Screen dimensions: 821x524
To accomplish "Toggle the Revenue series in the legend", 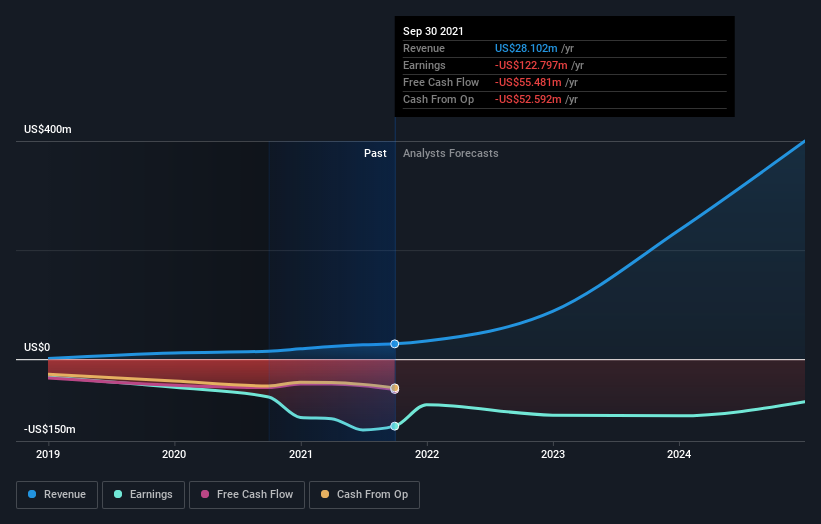I will [57, 495].
